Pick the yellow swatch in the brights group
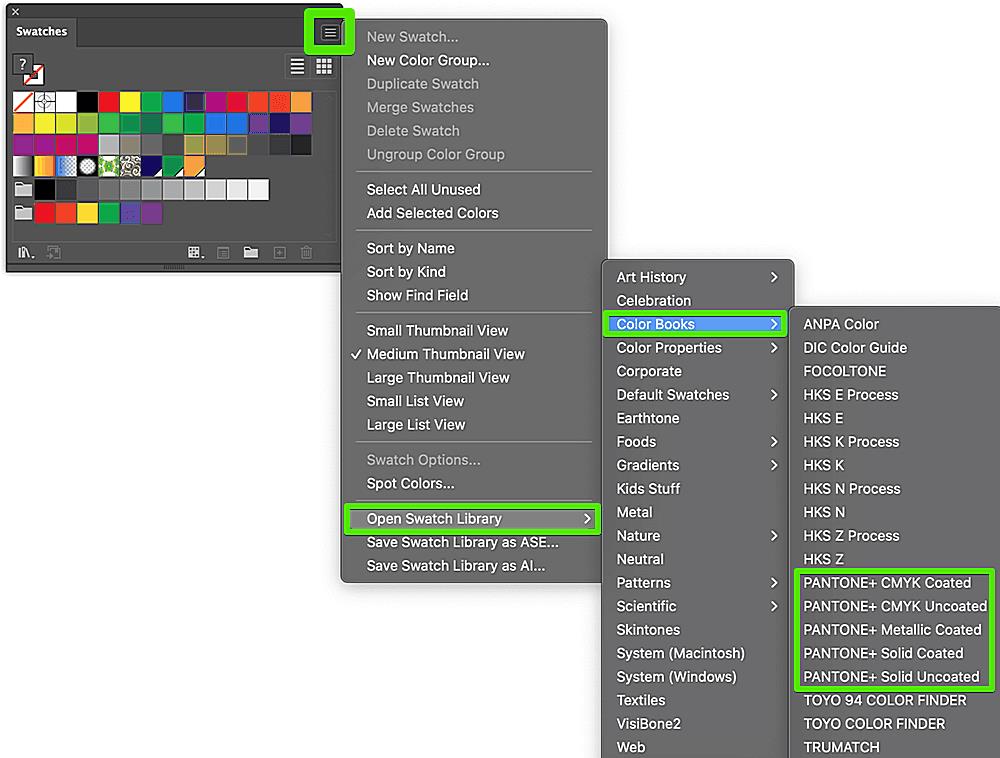The height and width of the screenshot is (758, 1000). [x=87, y=213]
